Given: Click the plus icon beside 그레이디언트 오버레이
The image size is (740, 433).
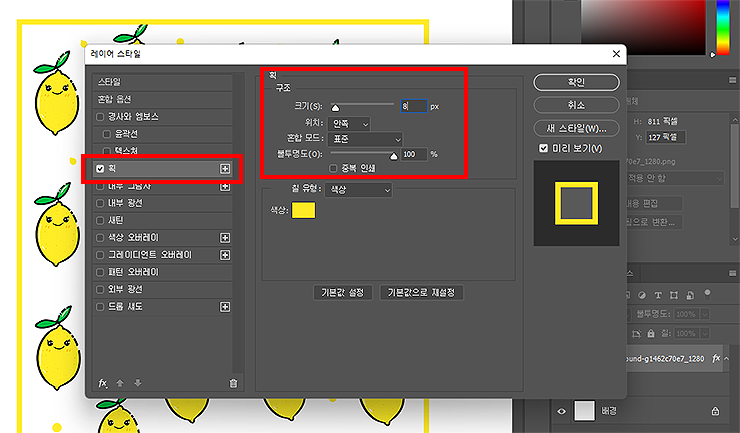Looking at the screenshot, I should tap(225, 255).
